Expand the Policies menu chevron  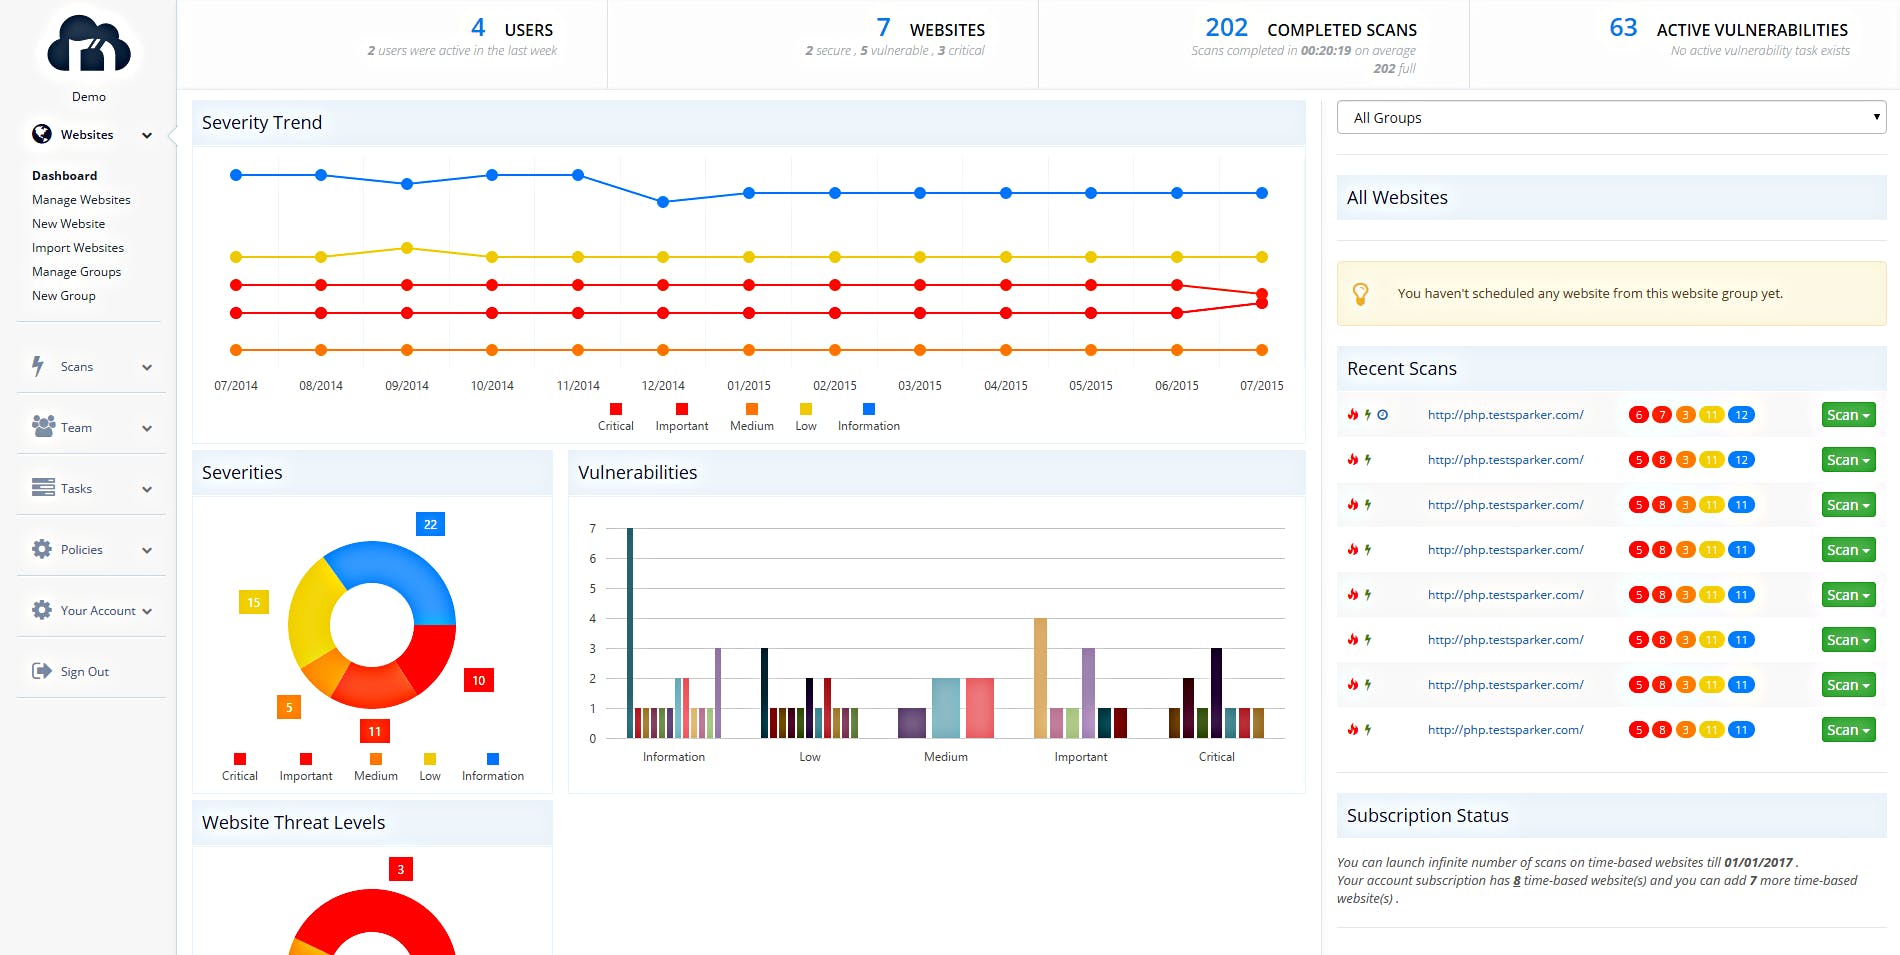click(147, 550)
